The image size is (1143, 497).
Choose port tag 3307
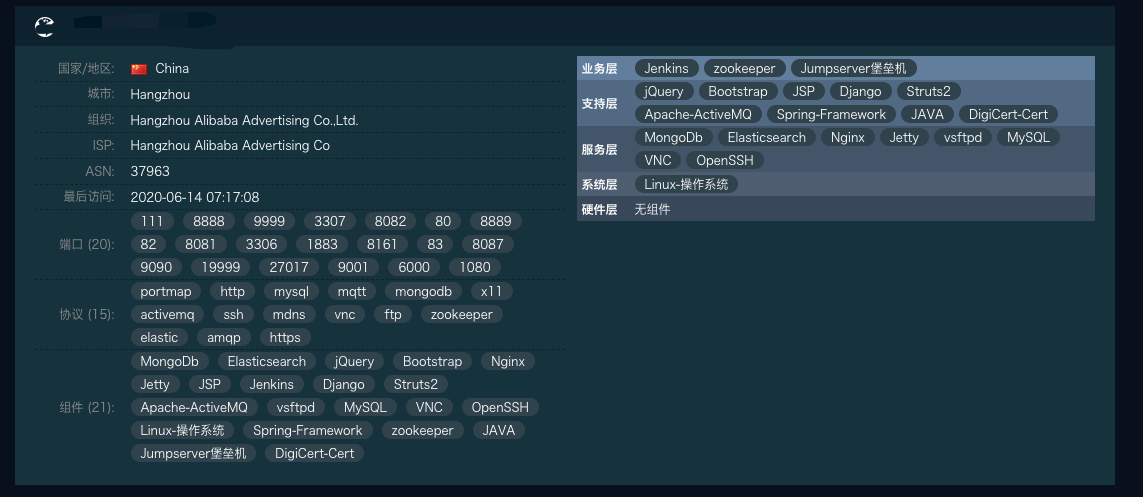click(x=329, y=221)
